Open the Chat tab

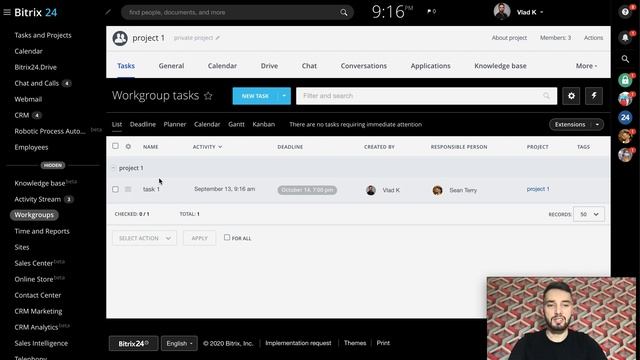pyautogui.click(x=309, y=66)
